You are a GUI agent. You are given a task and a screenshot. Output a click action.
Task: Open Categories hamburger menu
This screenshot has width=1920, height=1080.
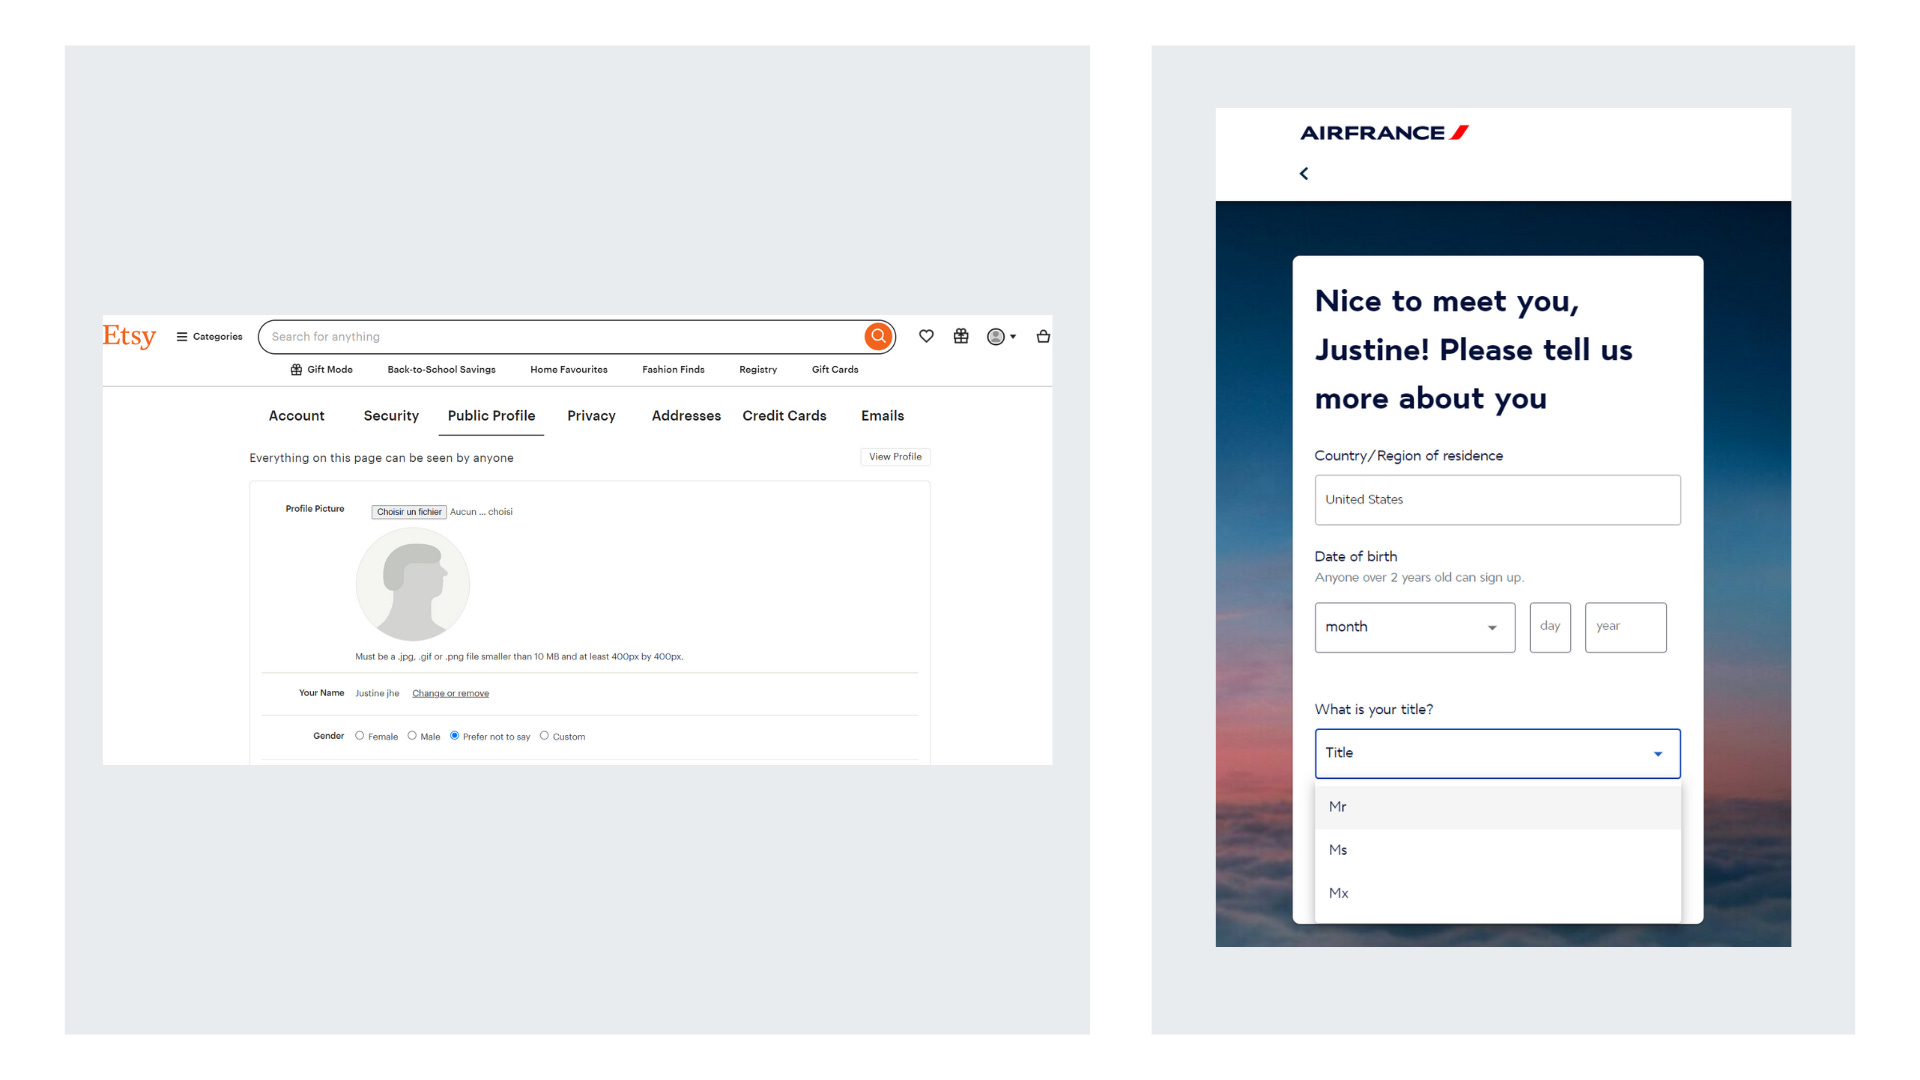pyautogui.click(x=209, y=337)
